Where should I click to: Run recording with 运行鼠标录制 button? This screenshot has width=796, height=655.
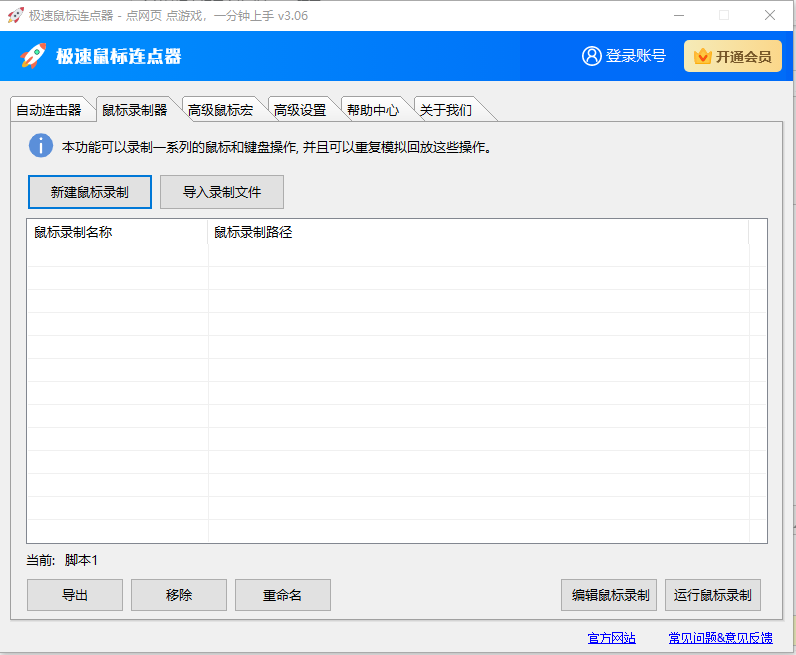click(x=712, y=595)
